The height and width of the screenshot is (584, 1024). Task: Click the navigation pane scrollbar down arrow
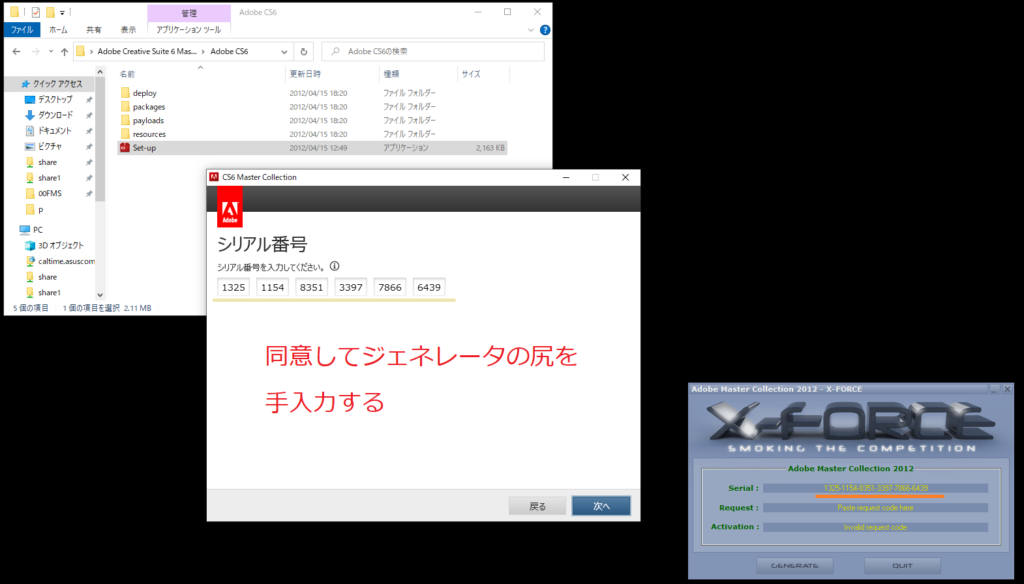click(x=100, y=295)
